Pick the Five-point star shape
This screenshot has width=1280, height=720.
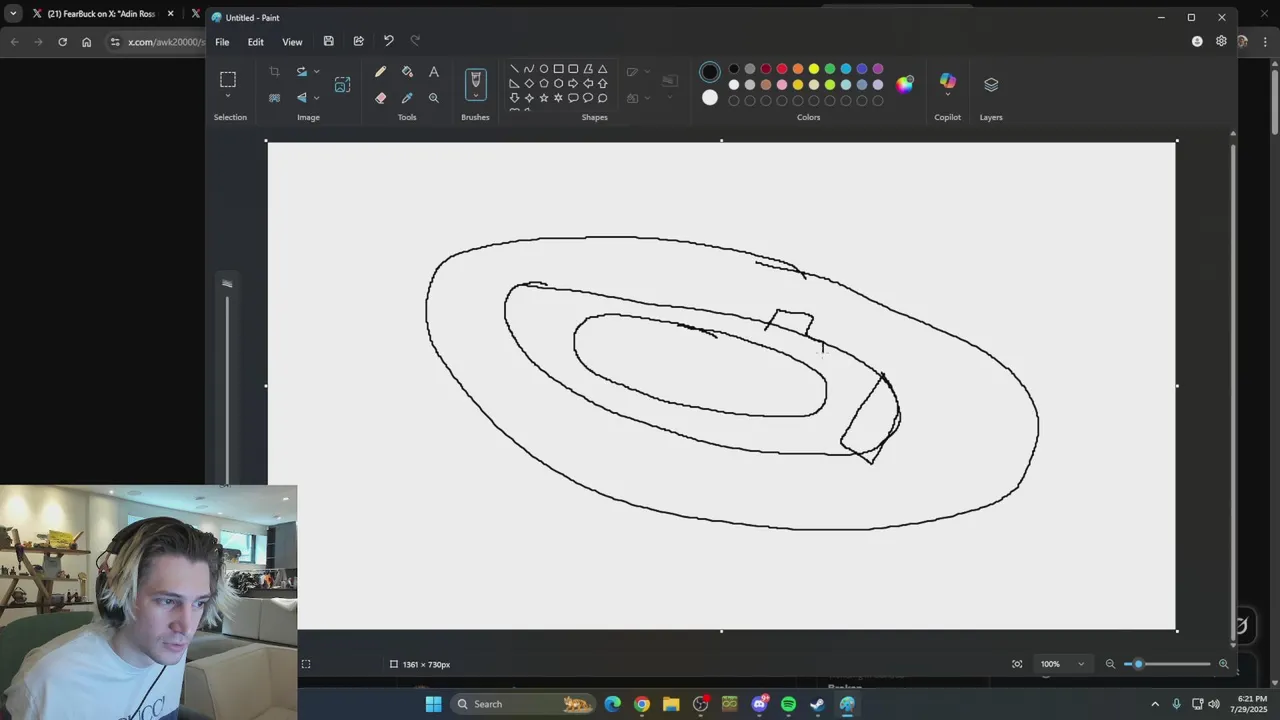(544, 98)
